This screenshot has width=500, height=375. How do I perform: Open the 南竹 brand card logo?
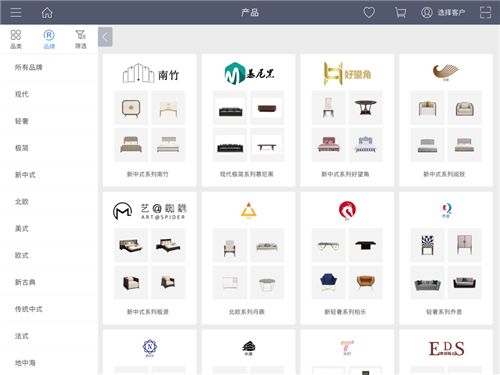[x=150, y=73]
